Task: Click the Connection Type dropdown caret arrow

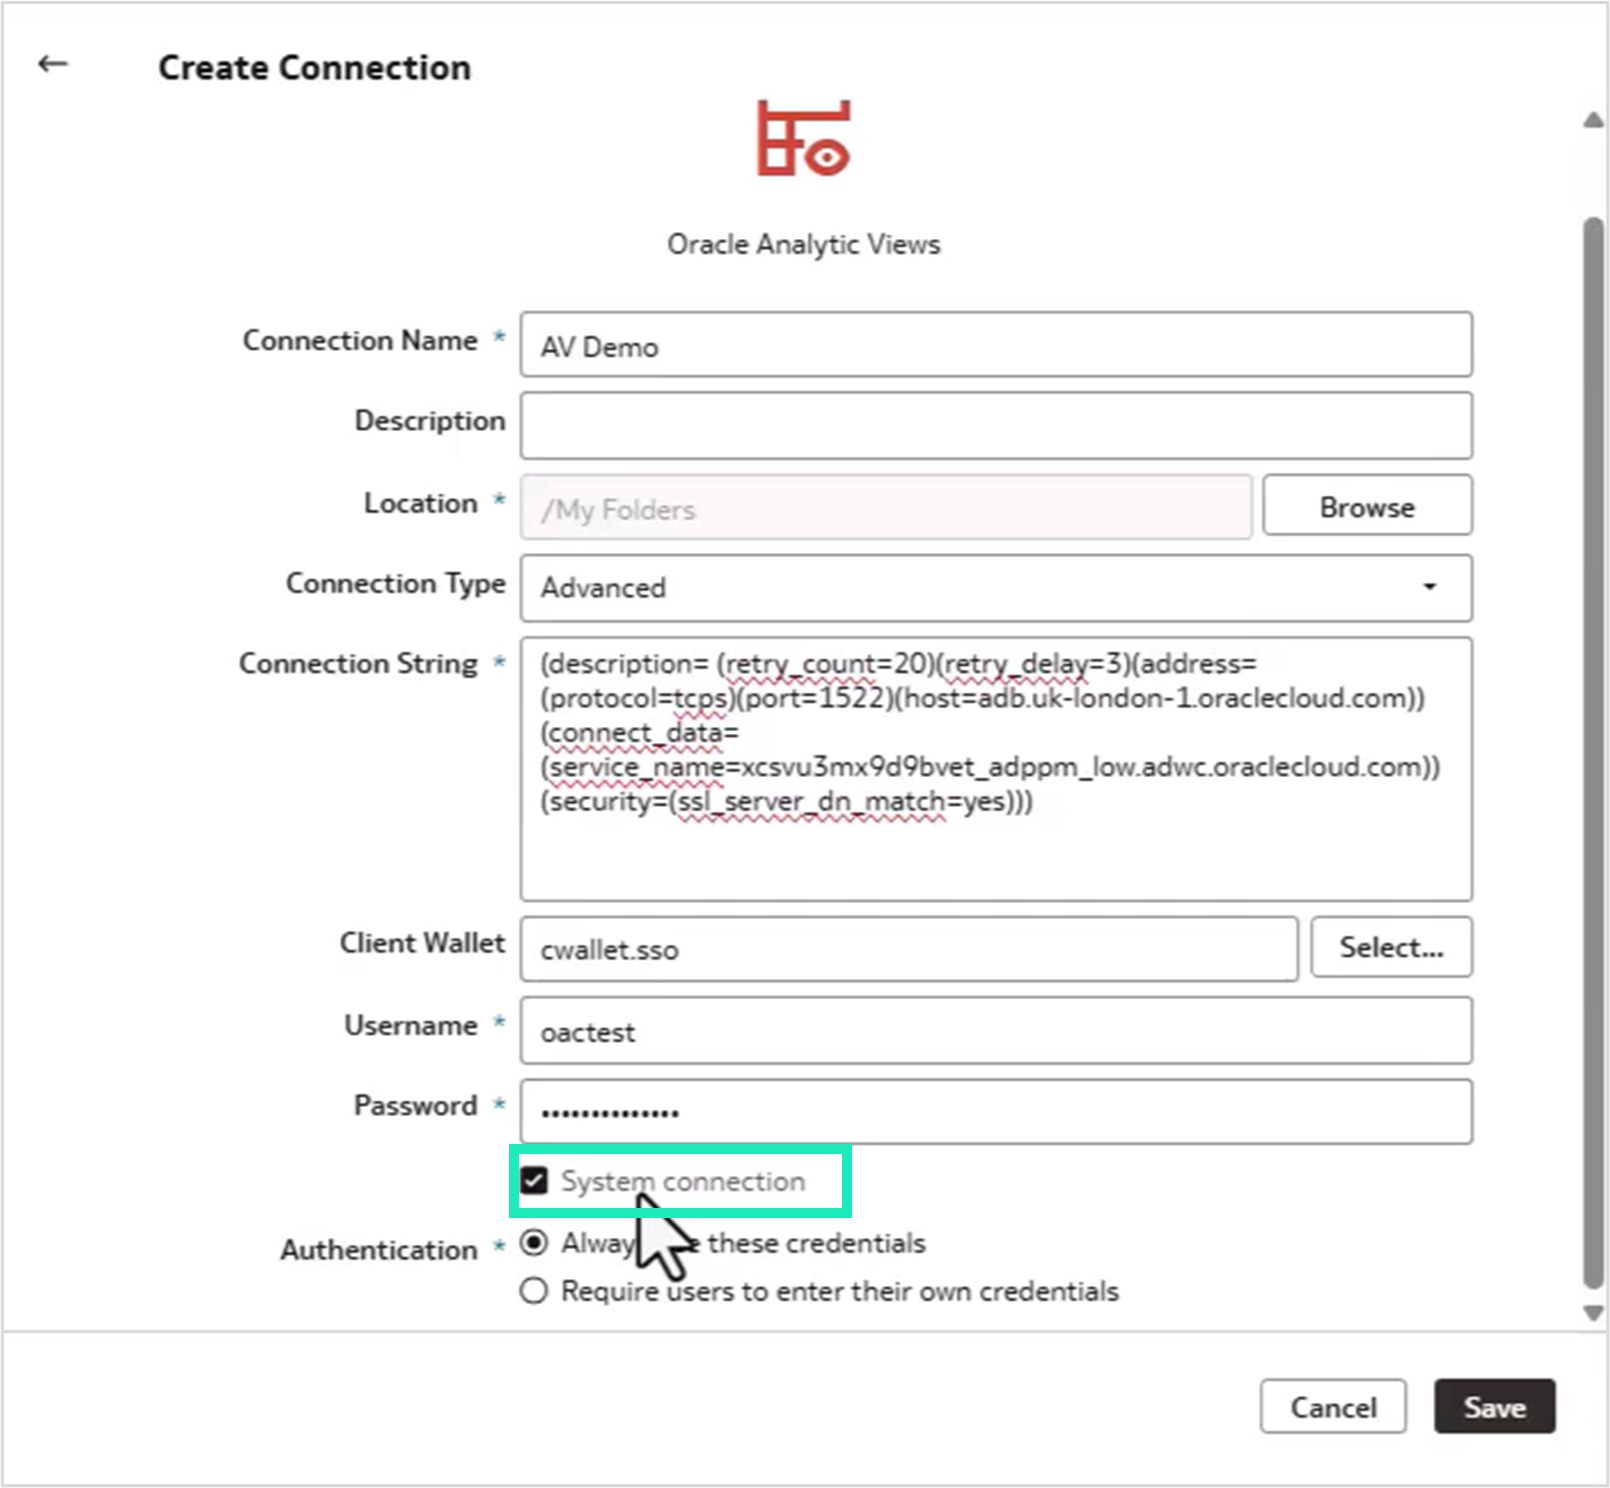Action: pyautogui.click(x=1432, y=588)
